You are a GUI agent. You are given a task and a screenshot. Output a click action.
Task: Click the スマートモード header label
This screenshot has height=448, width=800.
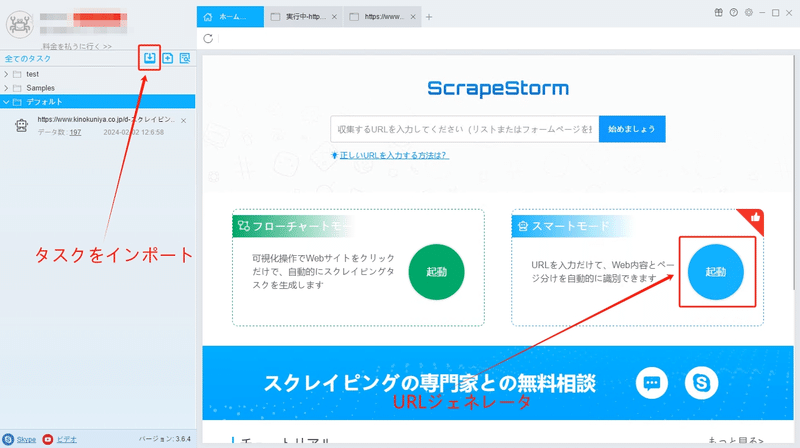570,226
